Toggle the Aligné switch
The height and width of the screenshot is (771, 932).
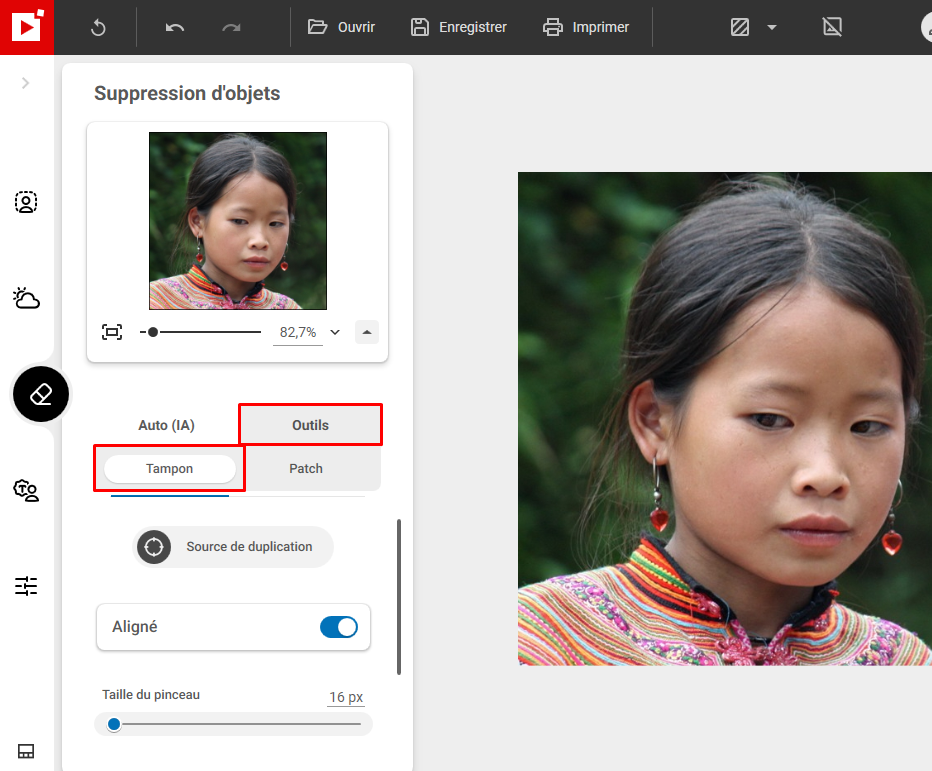339,627
